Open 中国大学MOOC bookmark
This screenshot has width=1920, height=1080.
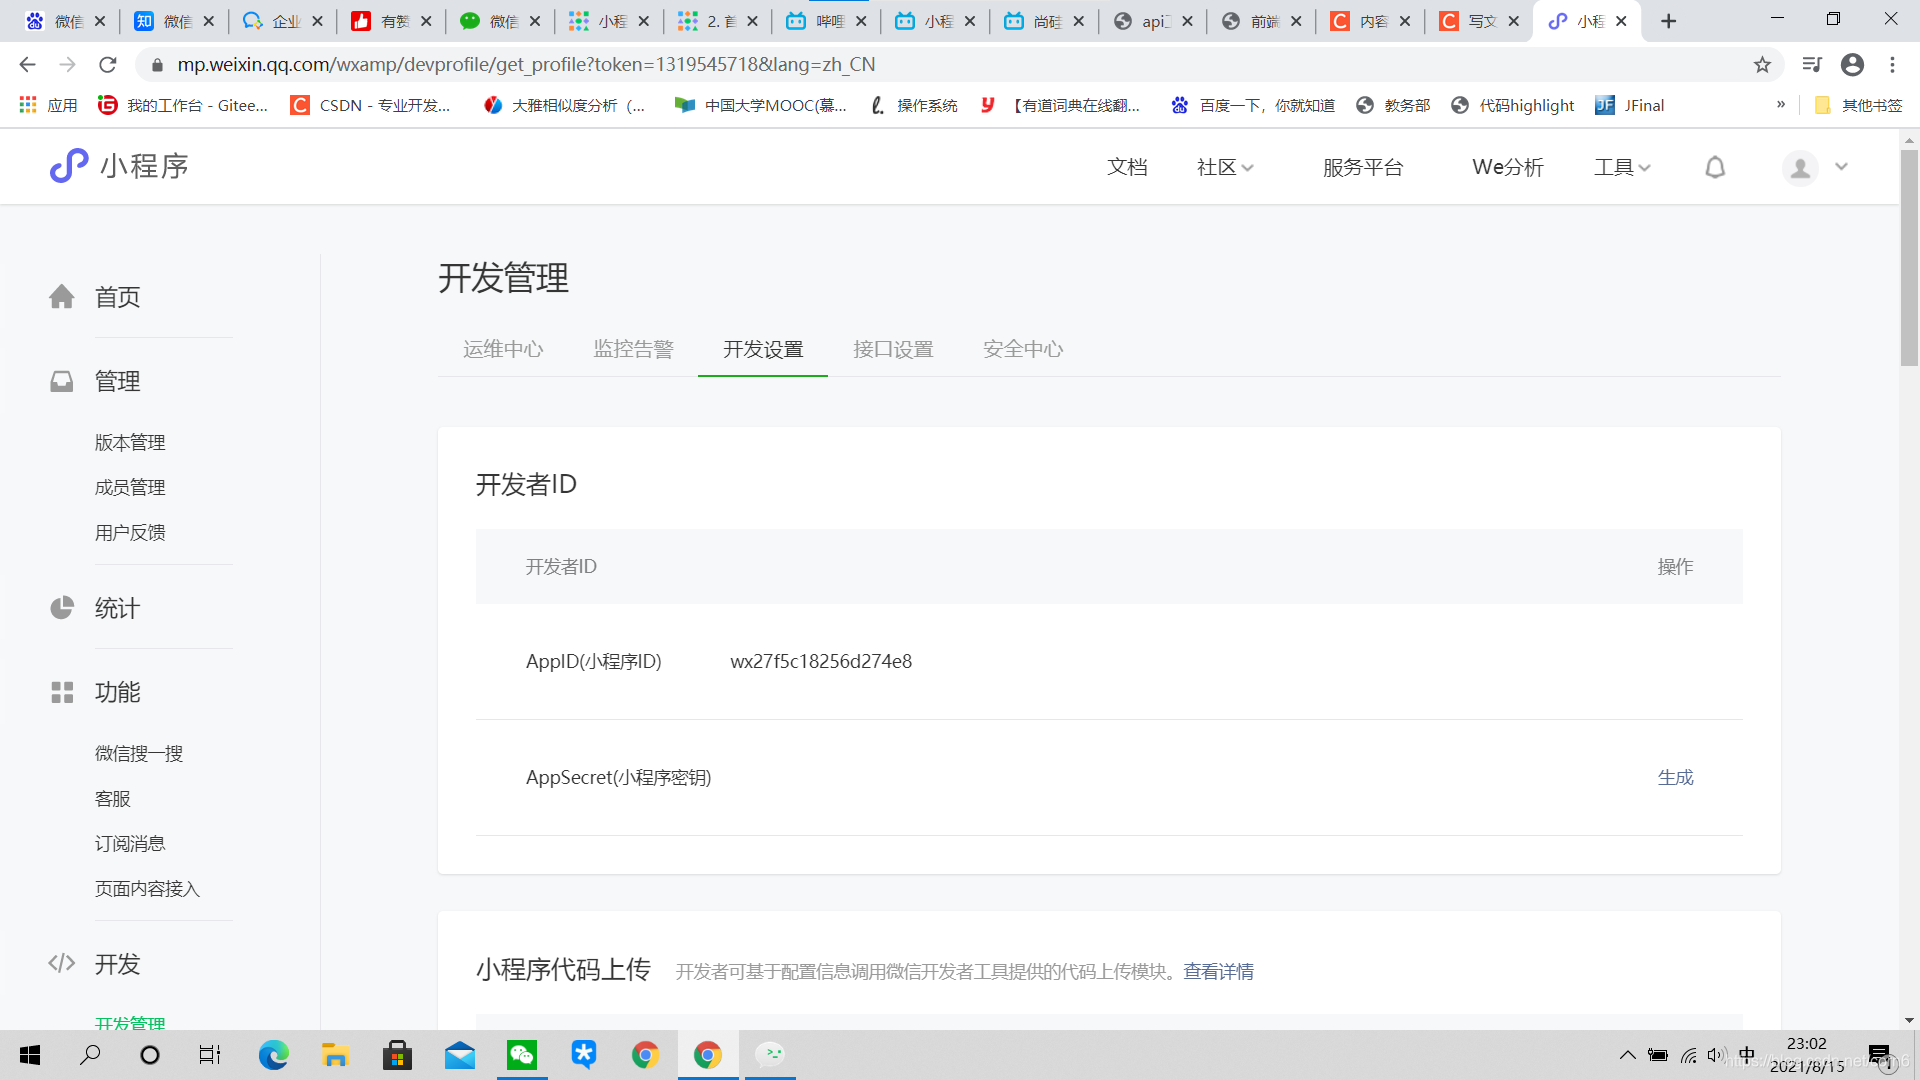click(761, 105)
